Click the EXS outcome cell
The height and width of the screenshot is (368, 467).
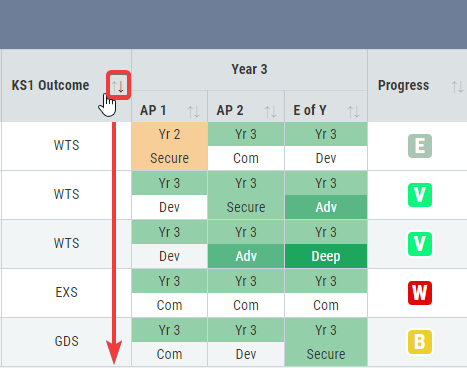click(66, 293)
